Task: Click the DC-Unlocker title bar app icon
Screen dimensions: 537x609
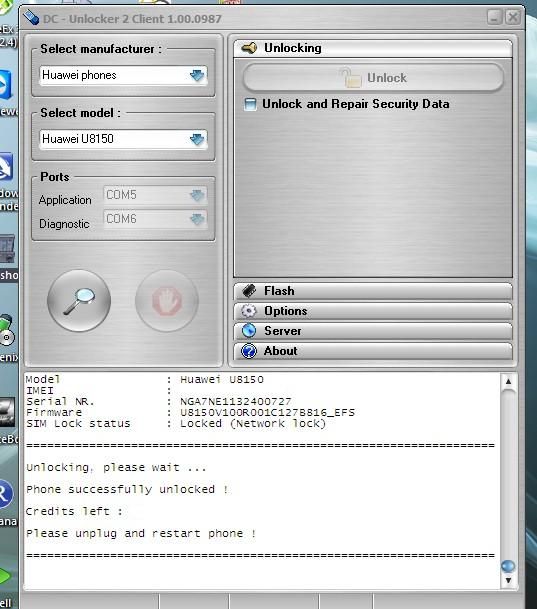Action: point(31,17)
